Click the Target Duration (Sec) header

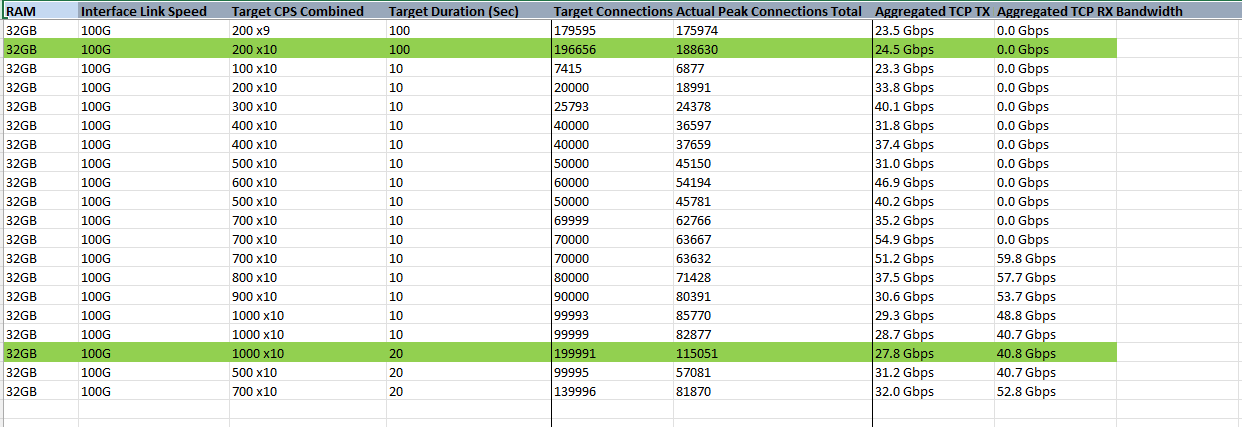[468, 11]
